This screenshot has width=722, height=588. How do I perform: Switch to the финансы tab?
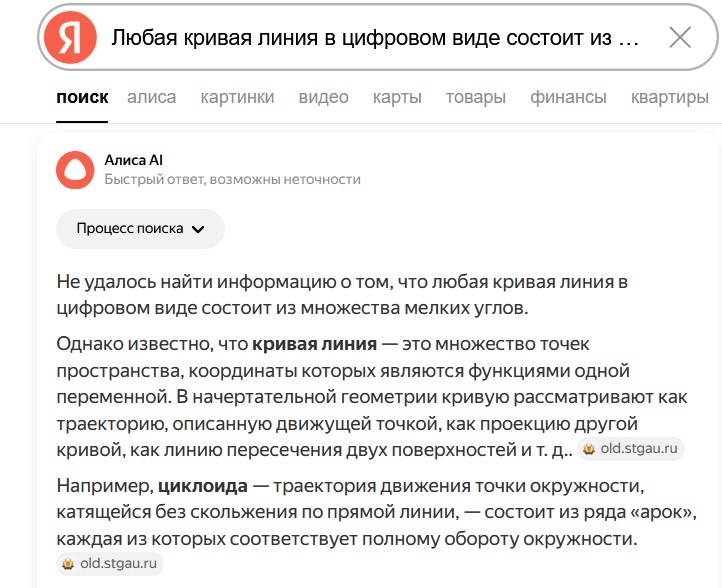pos(568,97)
